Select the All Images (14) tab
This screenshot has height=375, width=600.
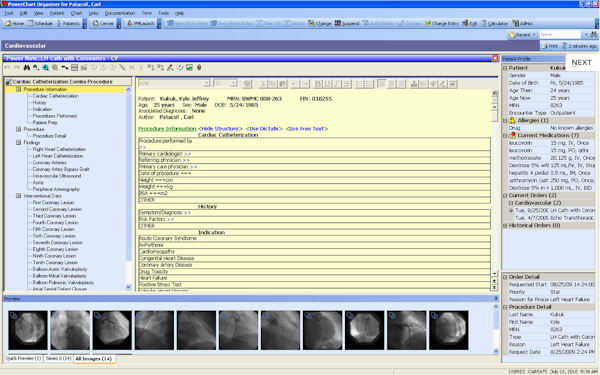(93, 359)
